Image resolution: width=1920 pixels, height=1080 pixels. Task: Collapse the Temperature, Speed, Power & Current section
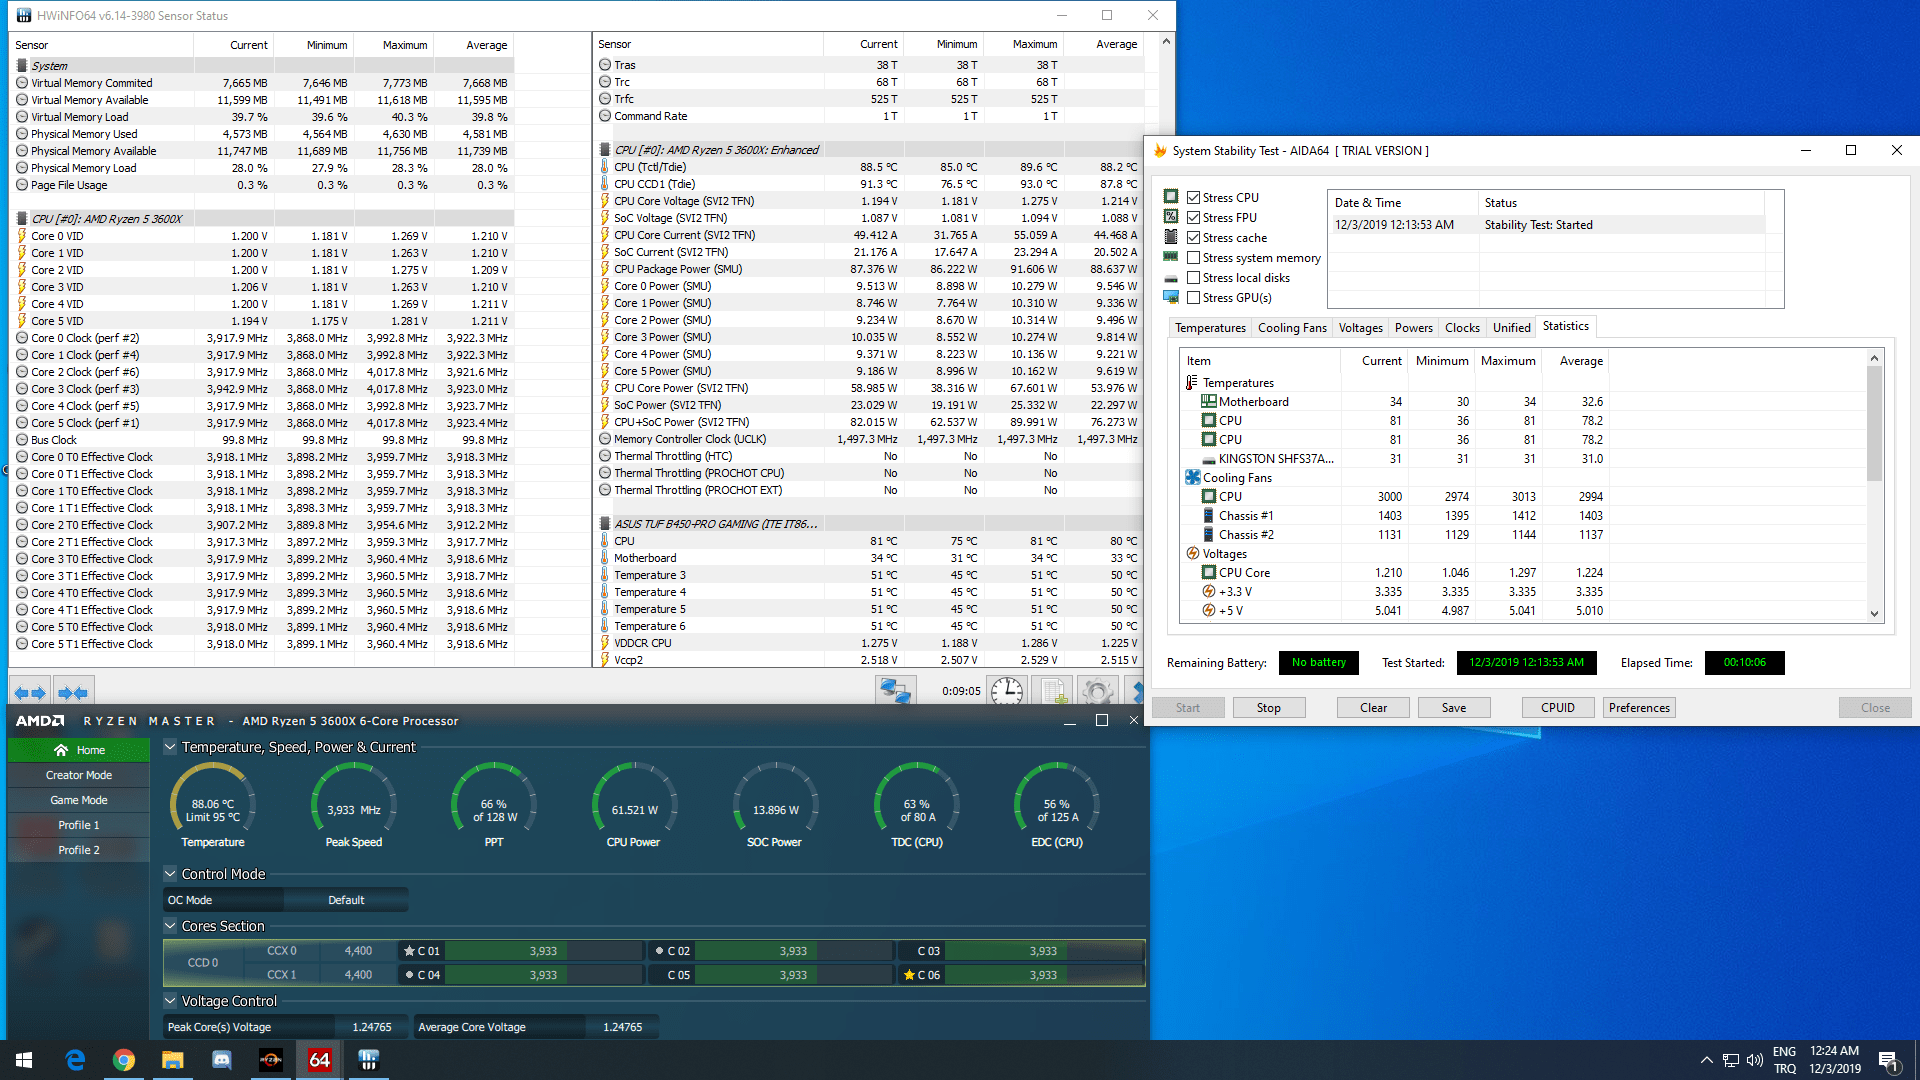click(170, 747)
